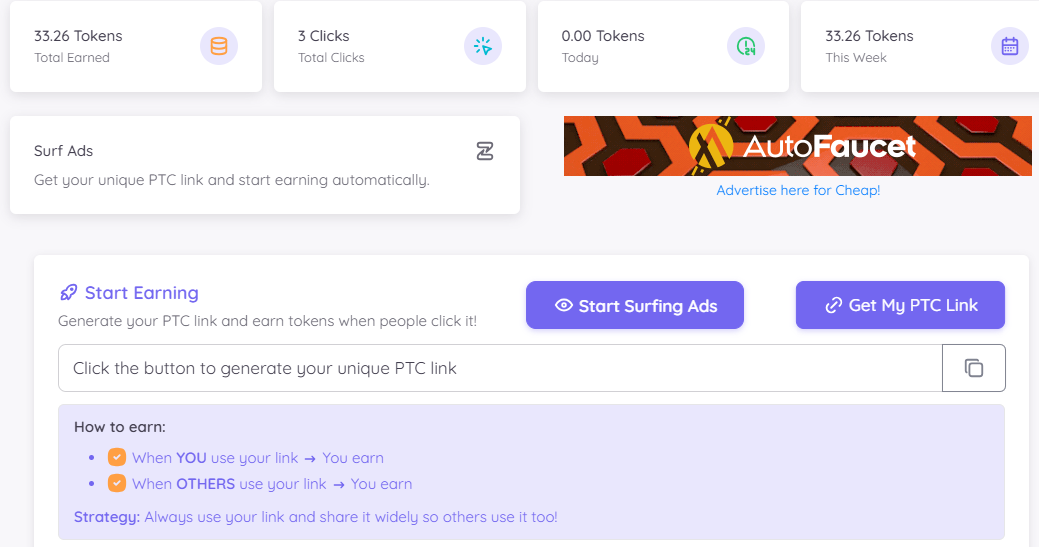Image resolution: width=1039 pixels, height=547 pixels.
Task: Click the unique PTC link input field
Action: [500, 368]
